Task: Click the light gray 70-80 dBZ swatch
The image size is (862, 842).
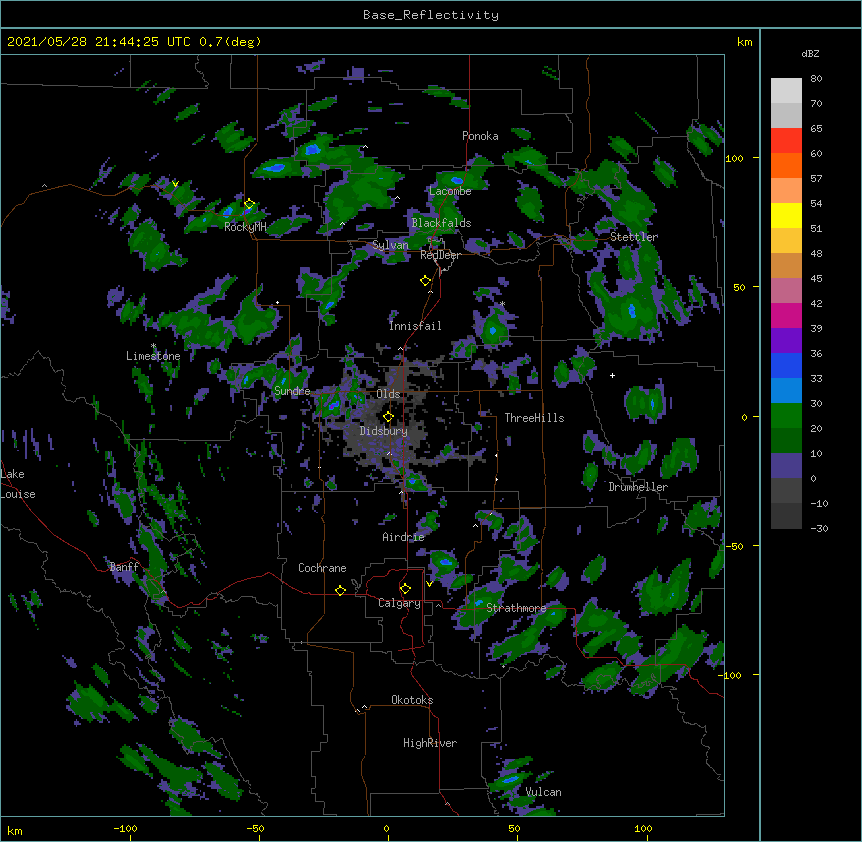Action: coord(786,91)
